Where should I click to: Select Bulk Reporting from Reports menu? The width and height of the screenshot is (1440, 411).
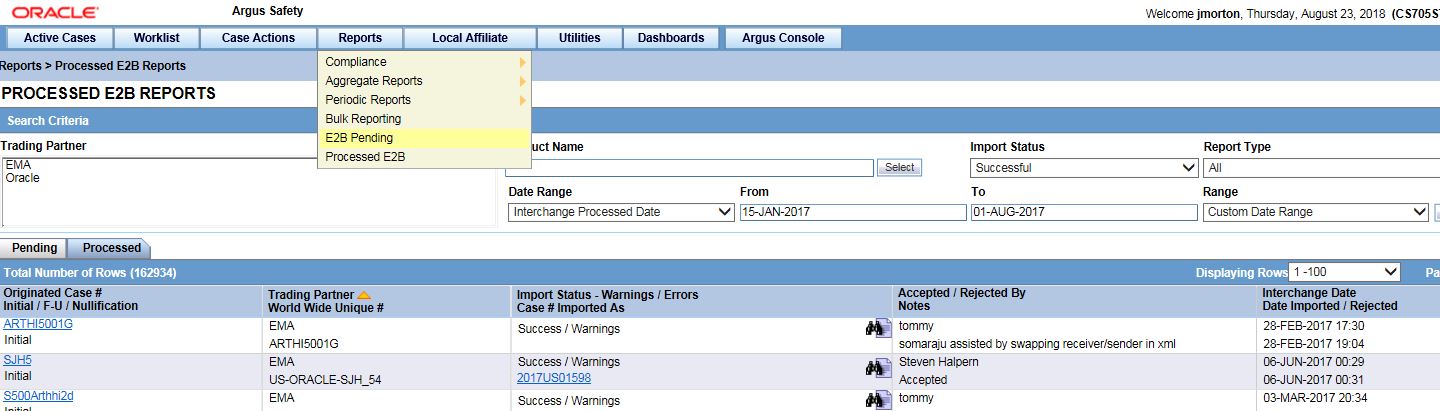[x=424, y=119]
